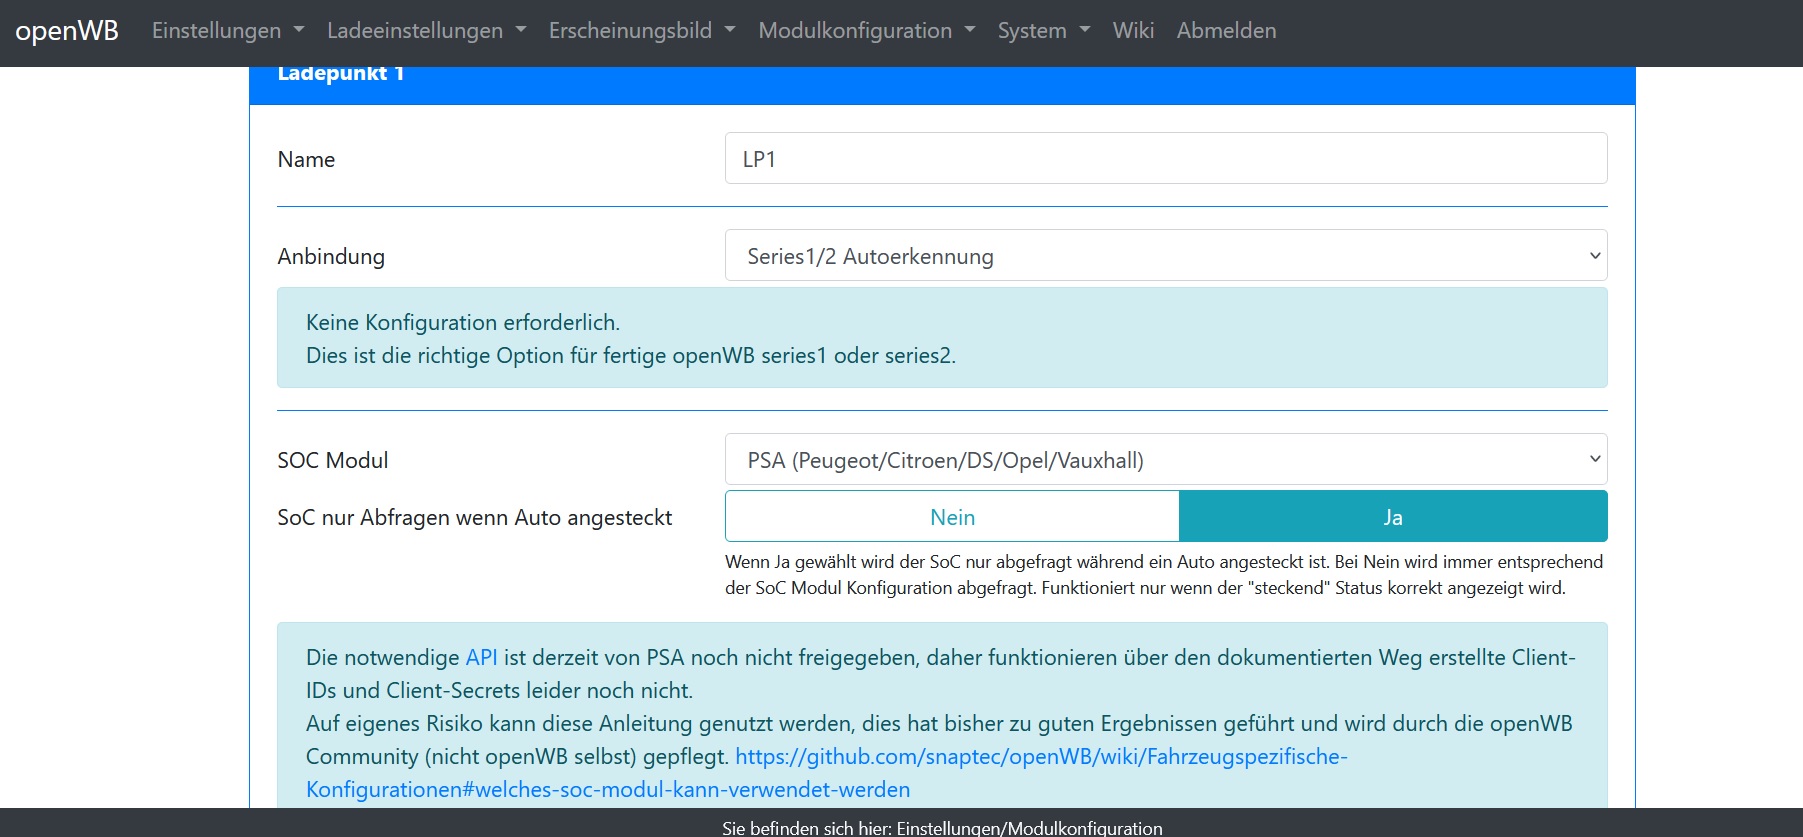Open the GitHub wiki Fahrzeugspezifische link
Viewport: 1803px width, 837px height.
1040,757
